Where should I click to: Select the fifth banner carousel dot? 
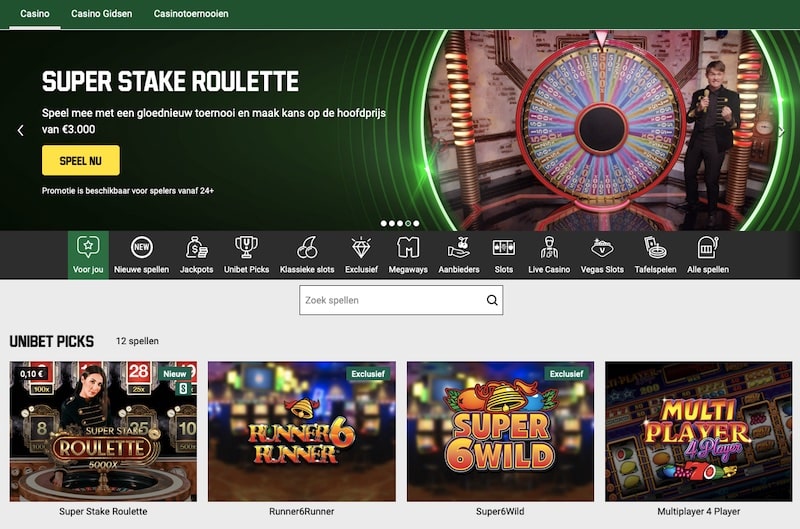(416, 223)
